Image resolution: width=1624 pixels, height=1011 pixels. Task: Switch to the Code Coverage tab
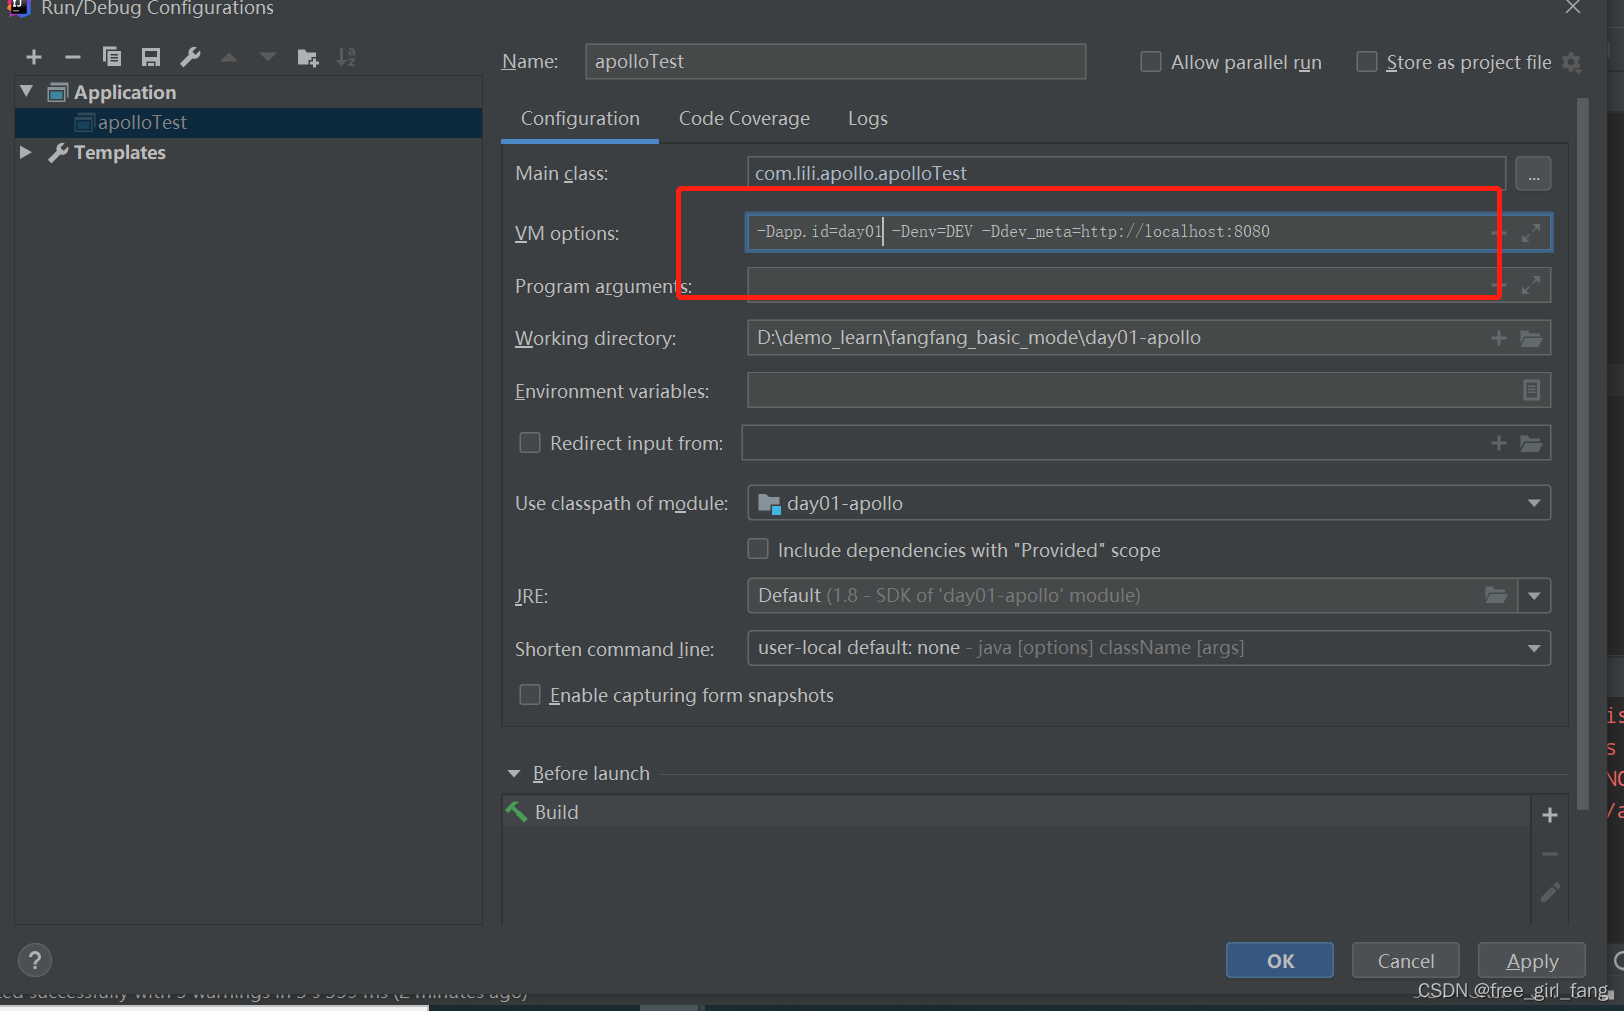click(744, 118)
